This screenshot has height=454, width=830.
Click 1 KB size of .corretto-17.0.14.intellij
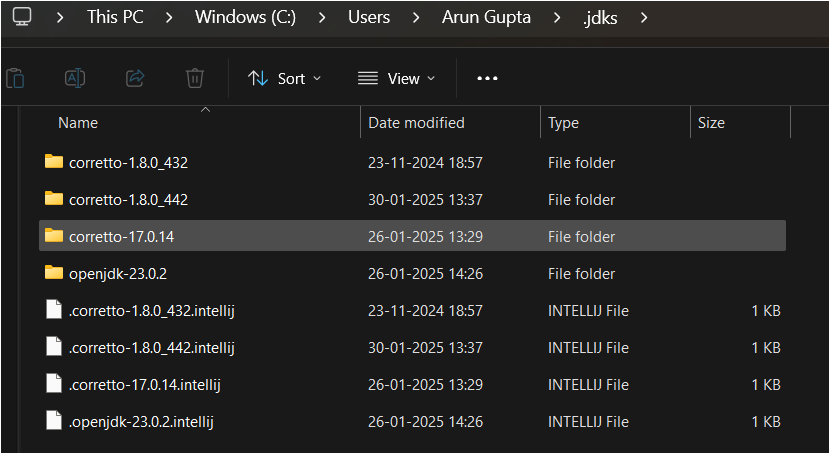coord(766,385)
